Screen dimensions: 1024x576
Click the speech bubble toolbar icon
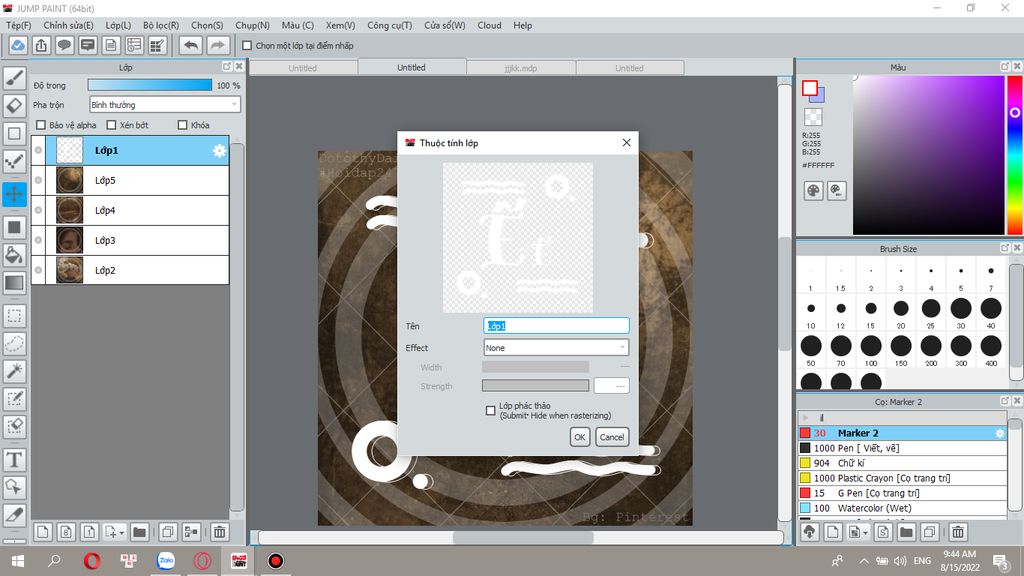pyautogui.click(x=64, y=46)
